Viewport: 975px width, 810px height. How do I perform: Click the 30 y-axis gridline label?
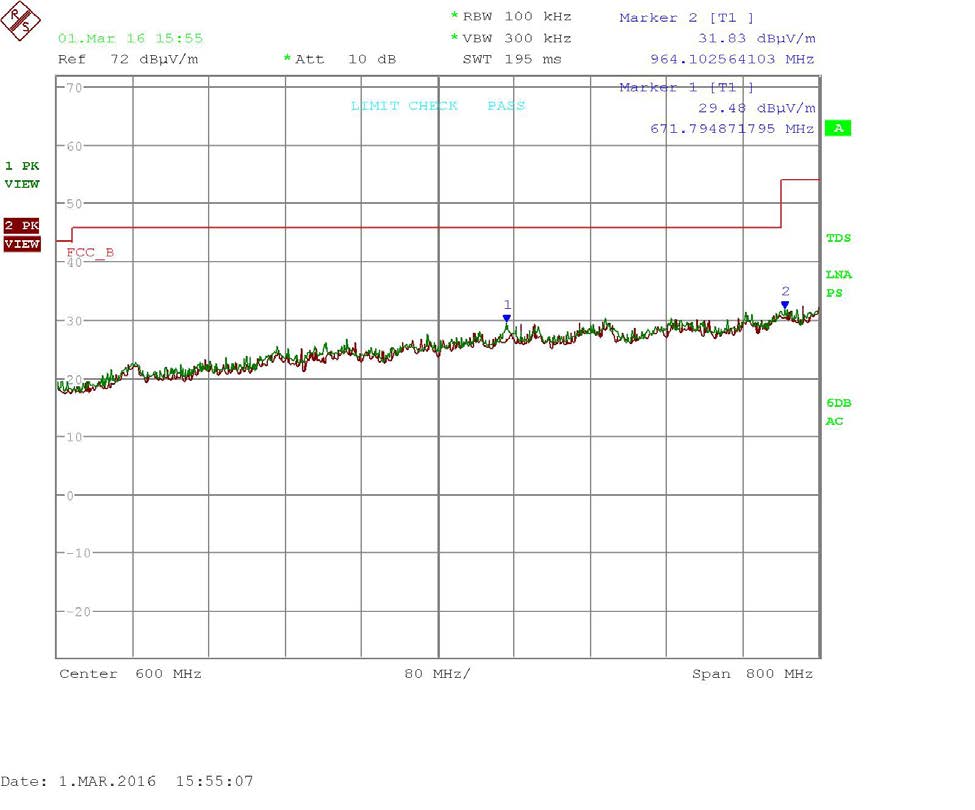(74, 321)
